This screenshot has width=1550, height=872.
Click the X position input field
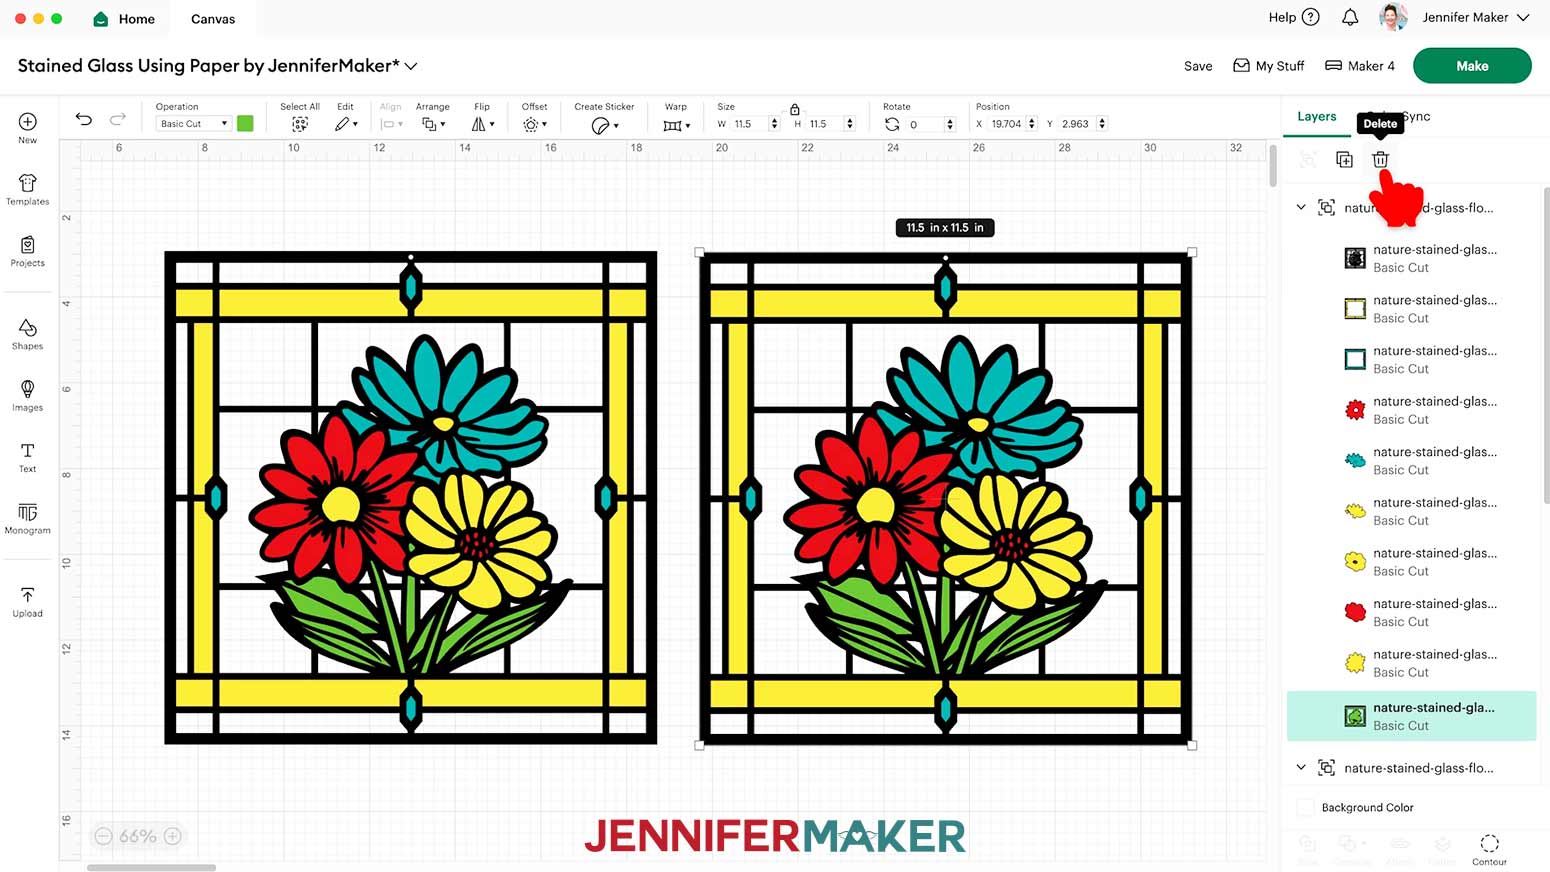click(1007, 124)
